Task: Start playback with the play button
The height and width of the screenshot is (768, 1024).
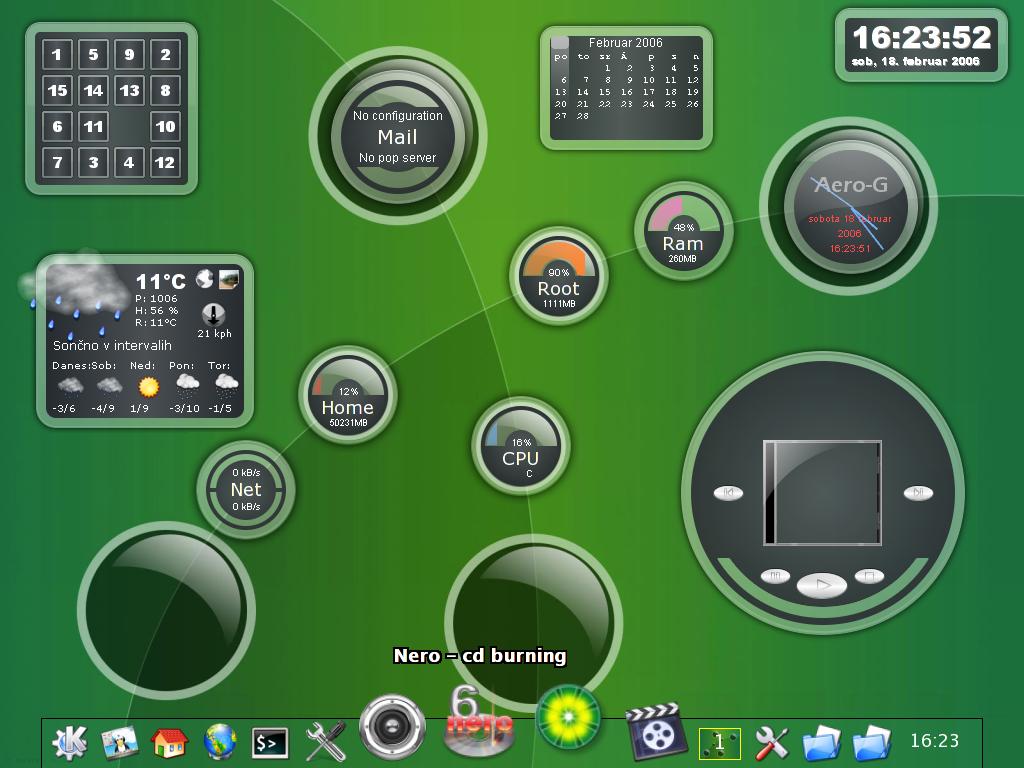Action: tap(822, 584)
